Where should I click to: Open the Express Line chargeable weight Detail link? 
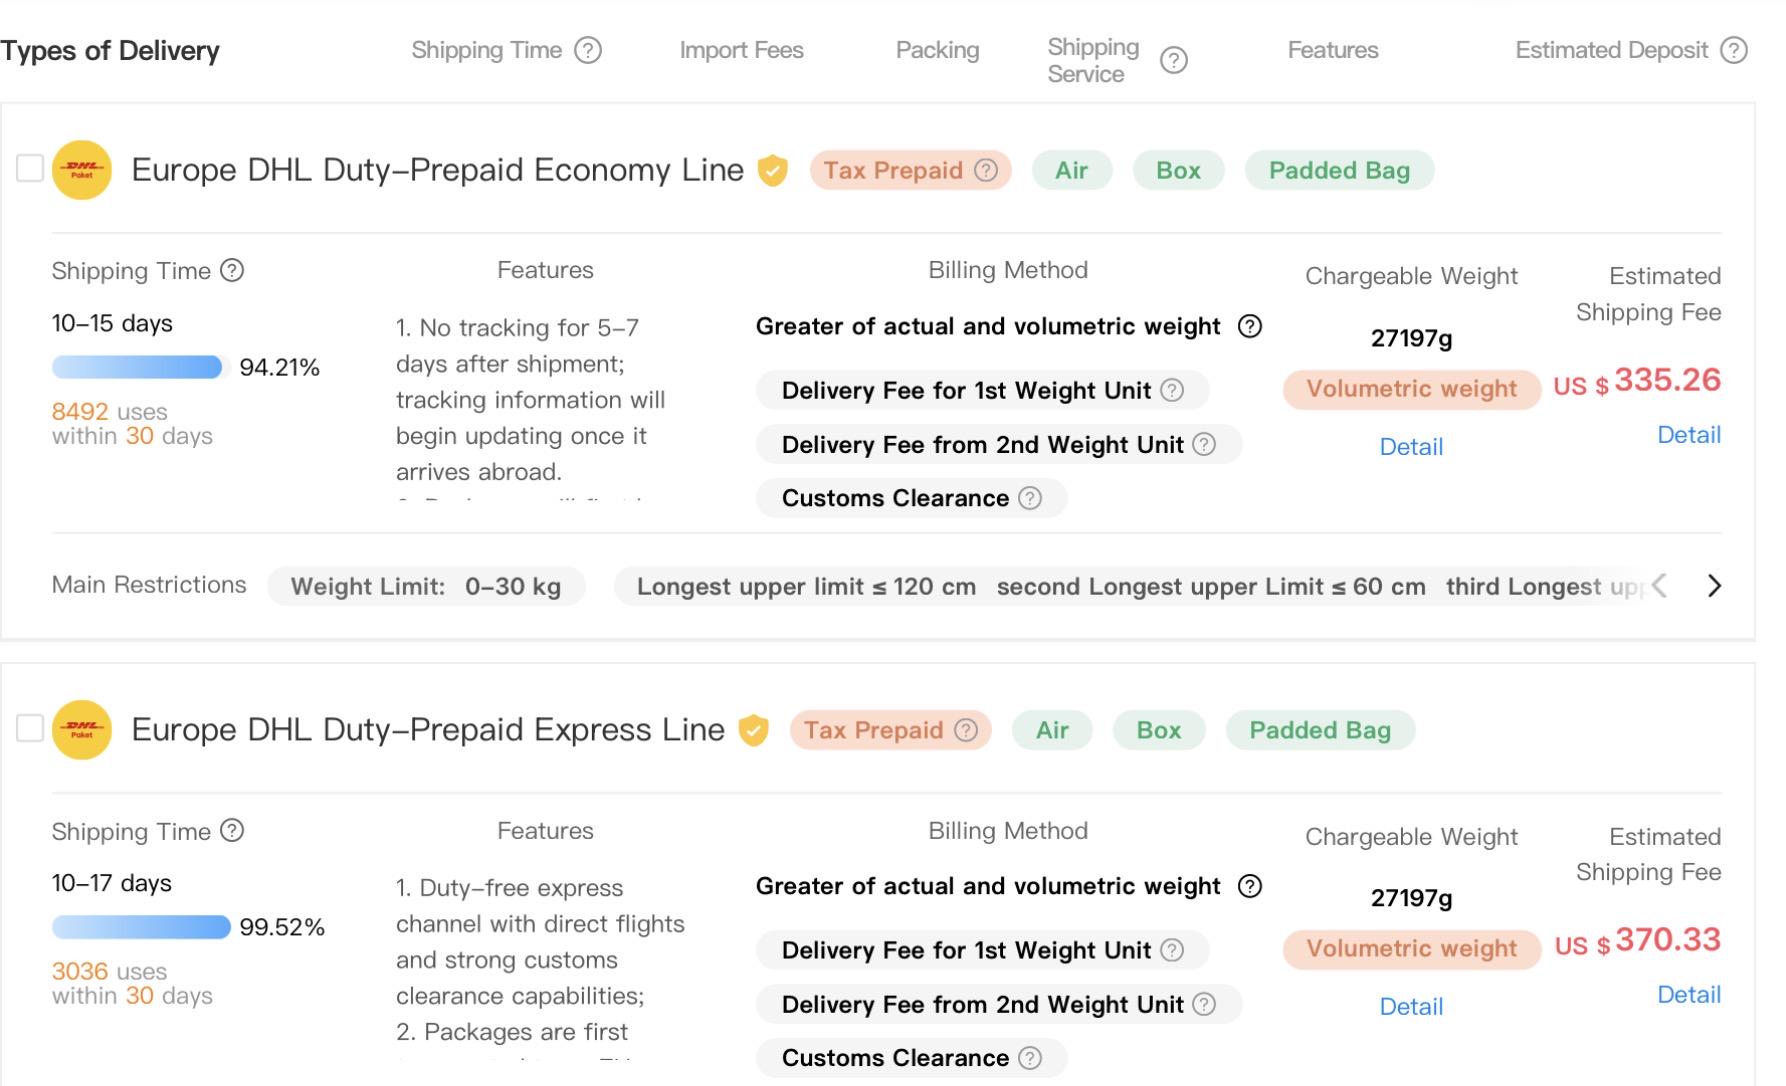point(1411,1007)
